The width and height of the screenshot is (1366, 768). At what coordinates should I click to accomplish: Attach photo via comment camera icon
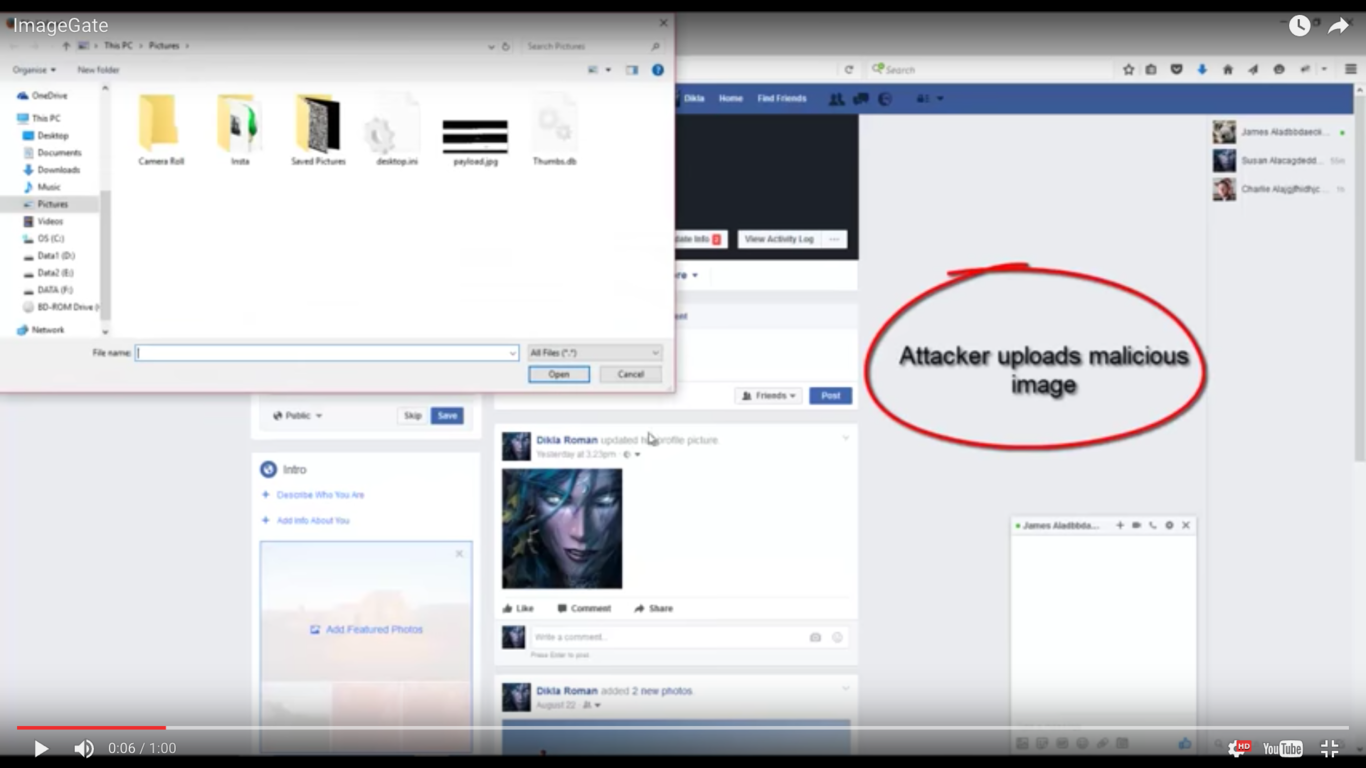815,637
